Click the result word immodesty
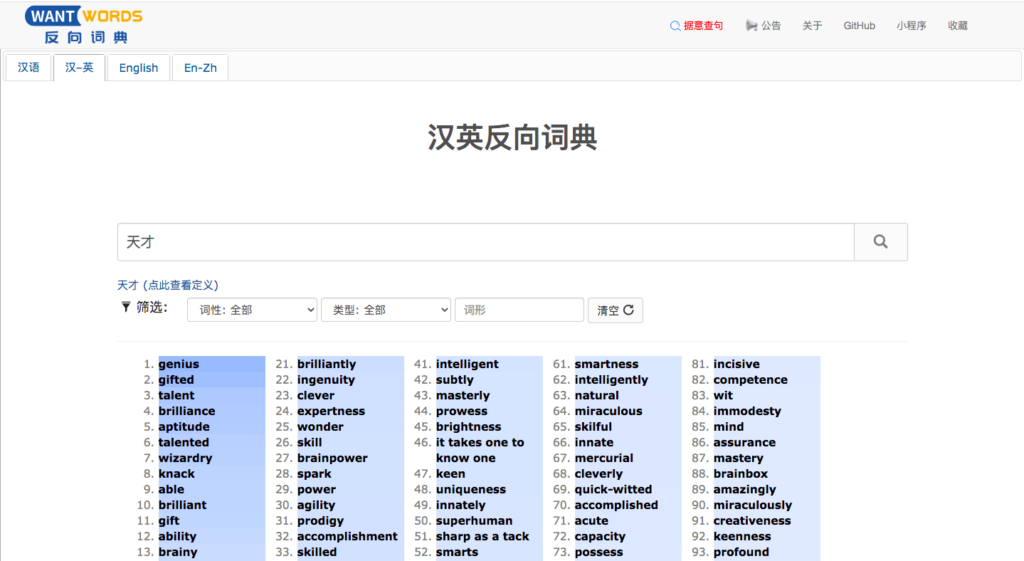Screen dimensions: 1024x561 [746, 411]
